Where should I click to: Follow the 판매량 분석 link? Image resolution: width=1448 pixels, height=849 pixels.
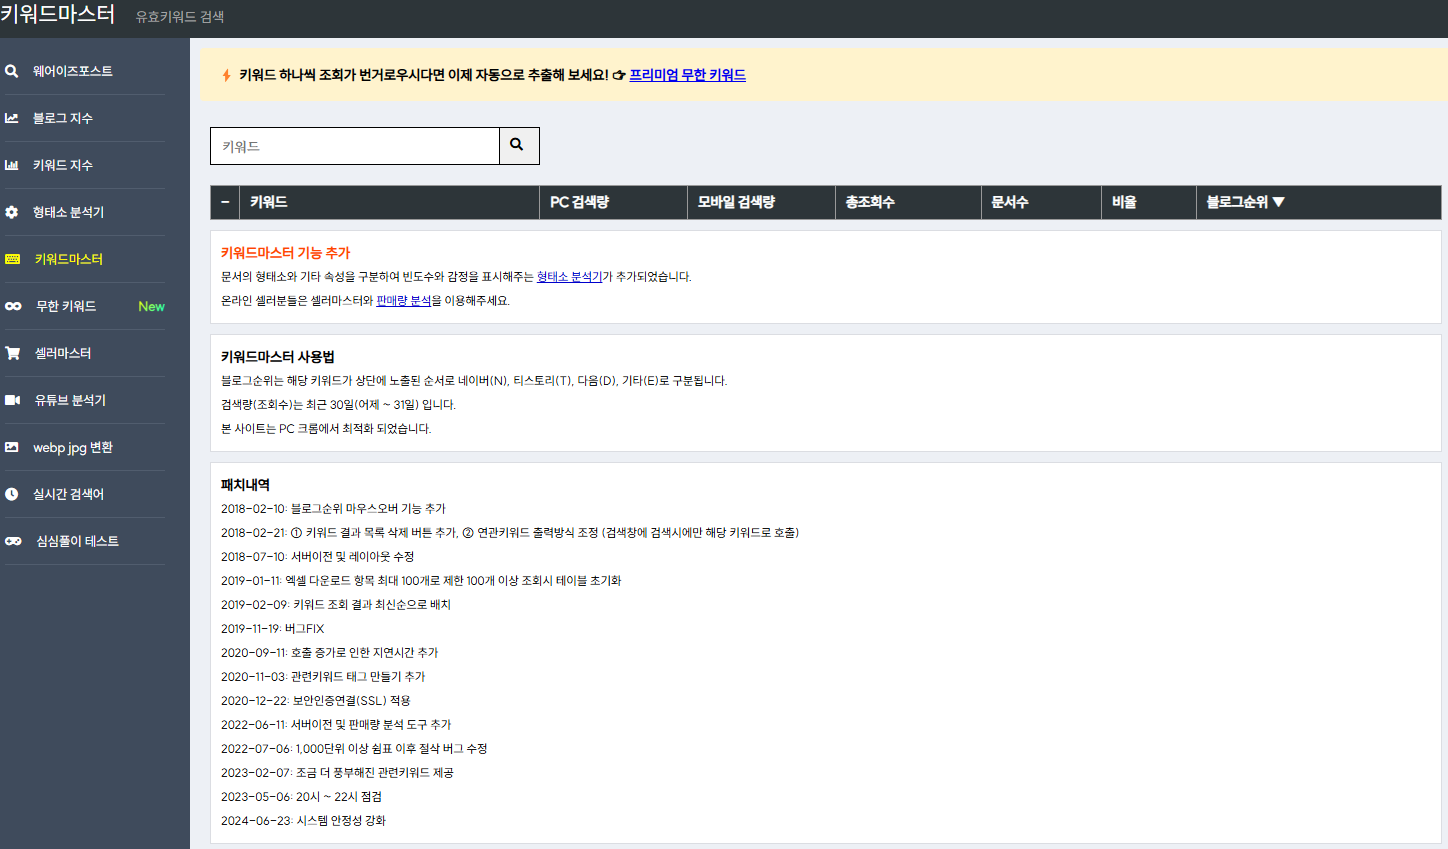(x=405, y=302)
